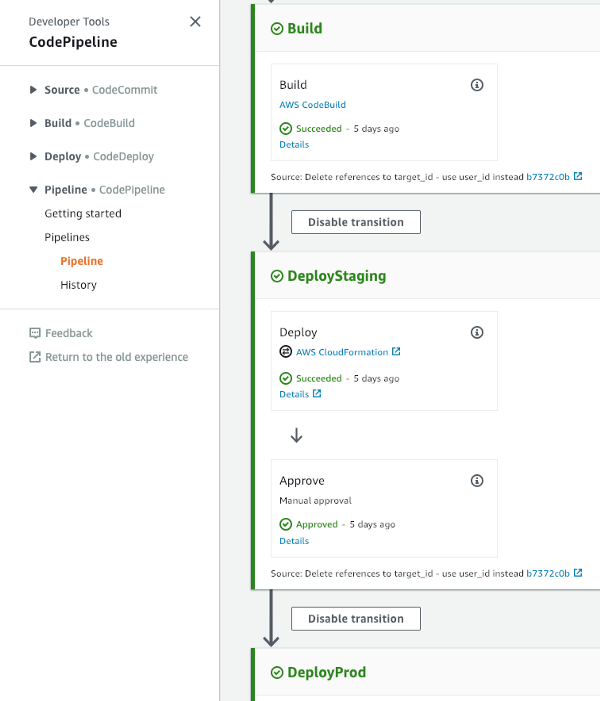Image resolution: width=600 pixels, height=701 pixels.
Task: Click external link icon next to Deploy Details
Action: (317, 393)
